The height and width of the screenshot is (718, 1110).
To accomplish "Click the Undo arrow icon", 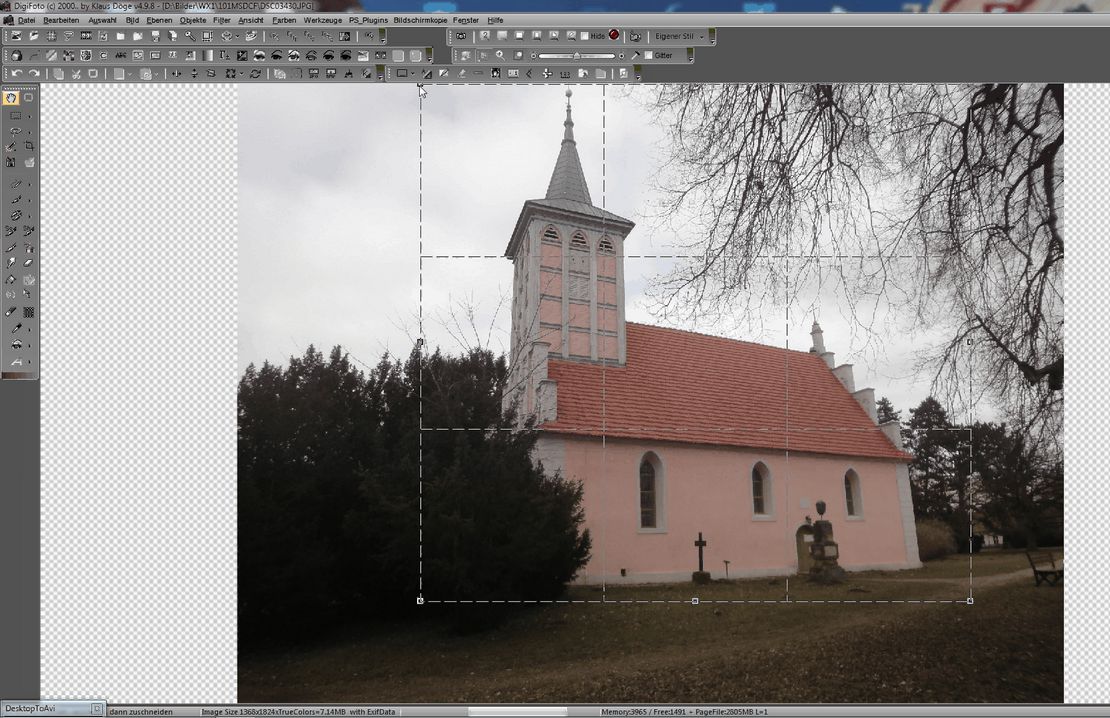I will tap(16, 74).
